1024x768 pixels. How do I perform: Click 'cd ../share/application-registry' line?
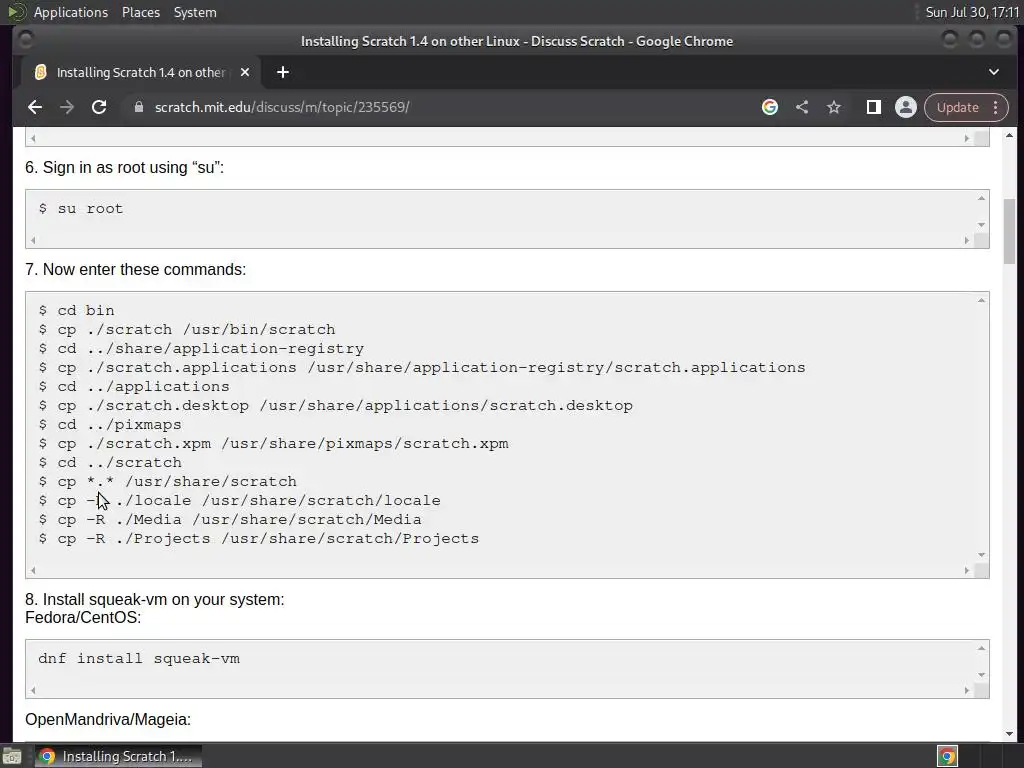[x=201, y=348]
